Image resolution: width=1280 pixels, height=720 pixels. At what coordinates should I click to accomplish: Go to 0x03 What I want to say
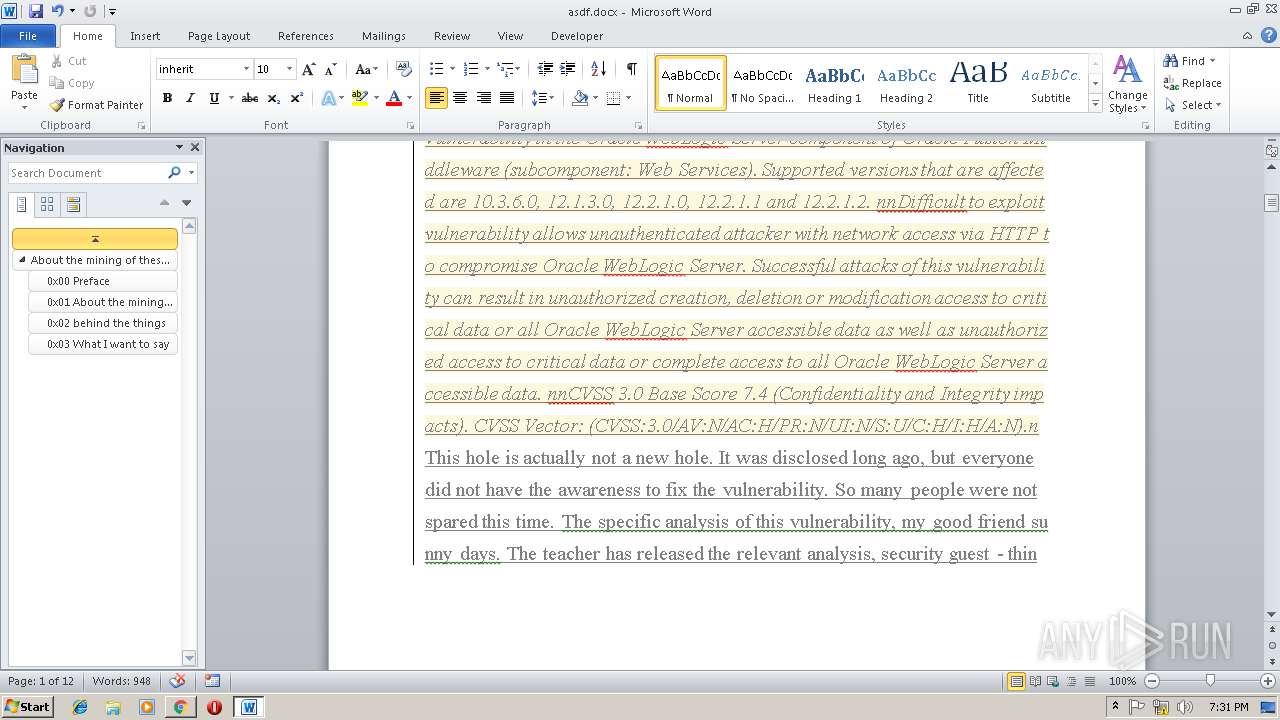click(x=104, y=344)
